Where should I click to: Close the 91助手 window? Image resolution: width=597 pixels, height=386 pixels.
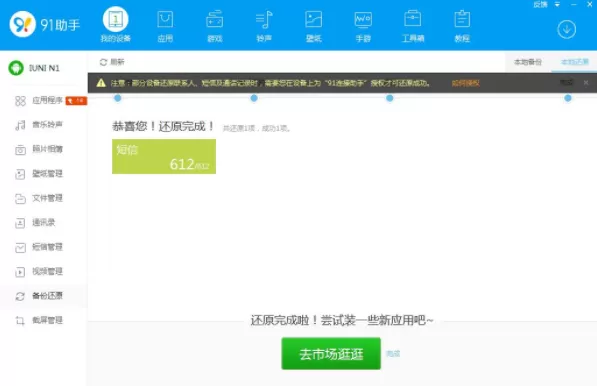pyautogui.click(x=590, y=4)
